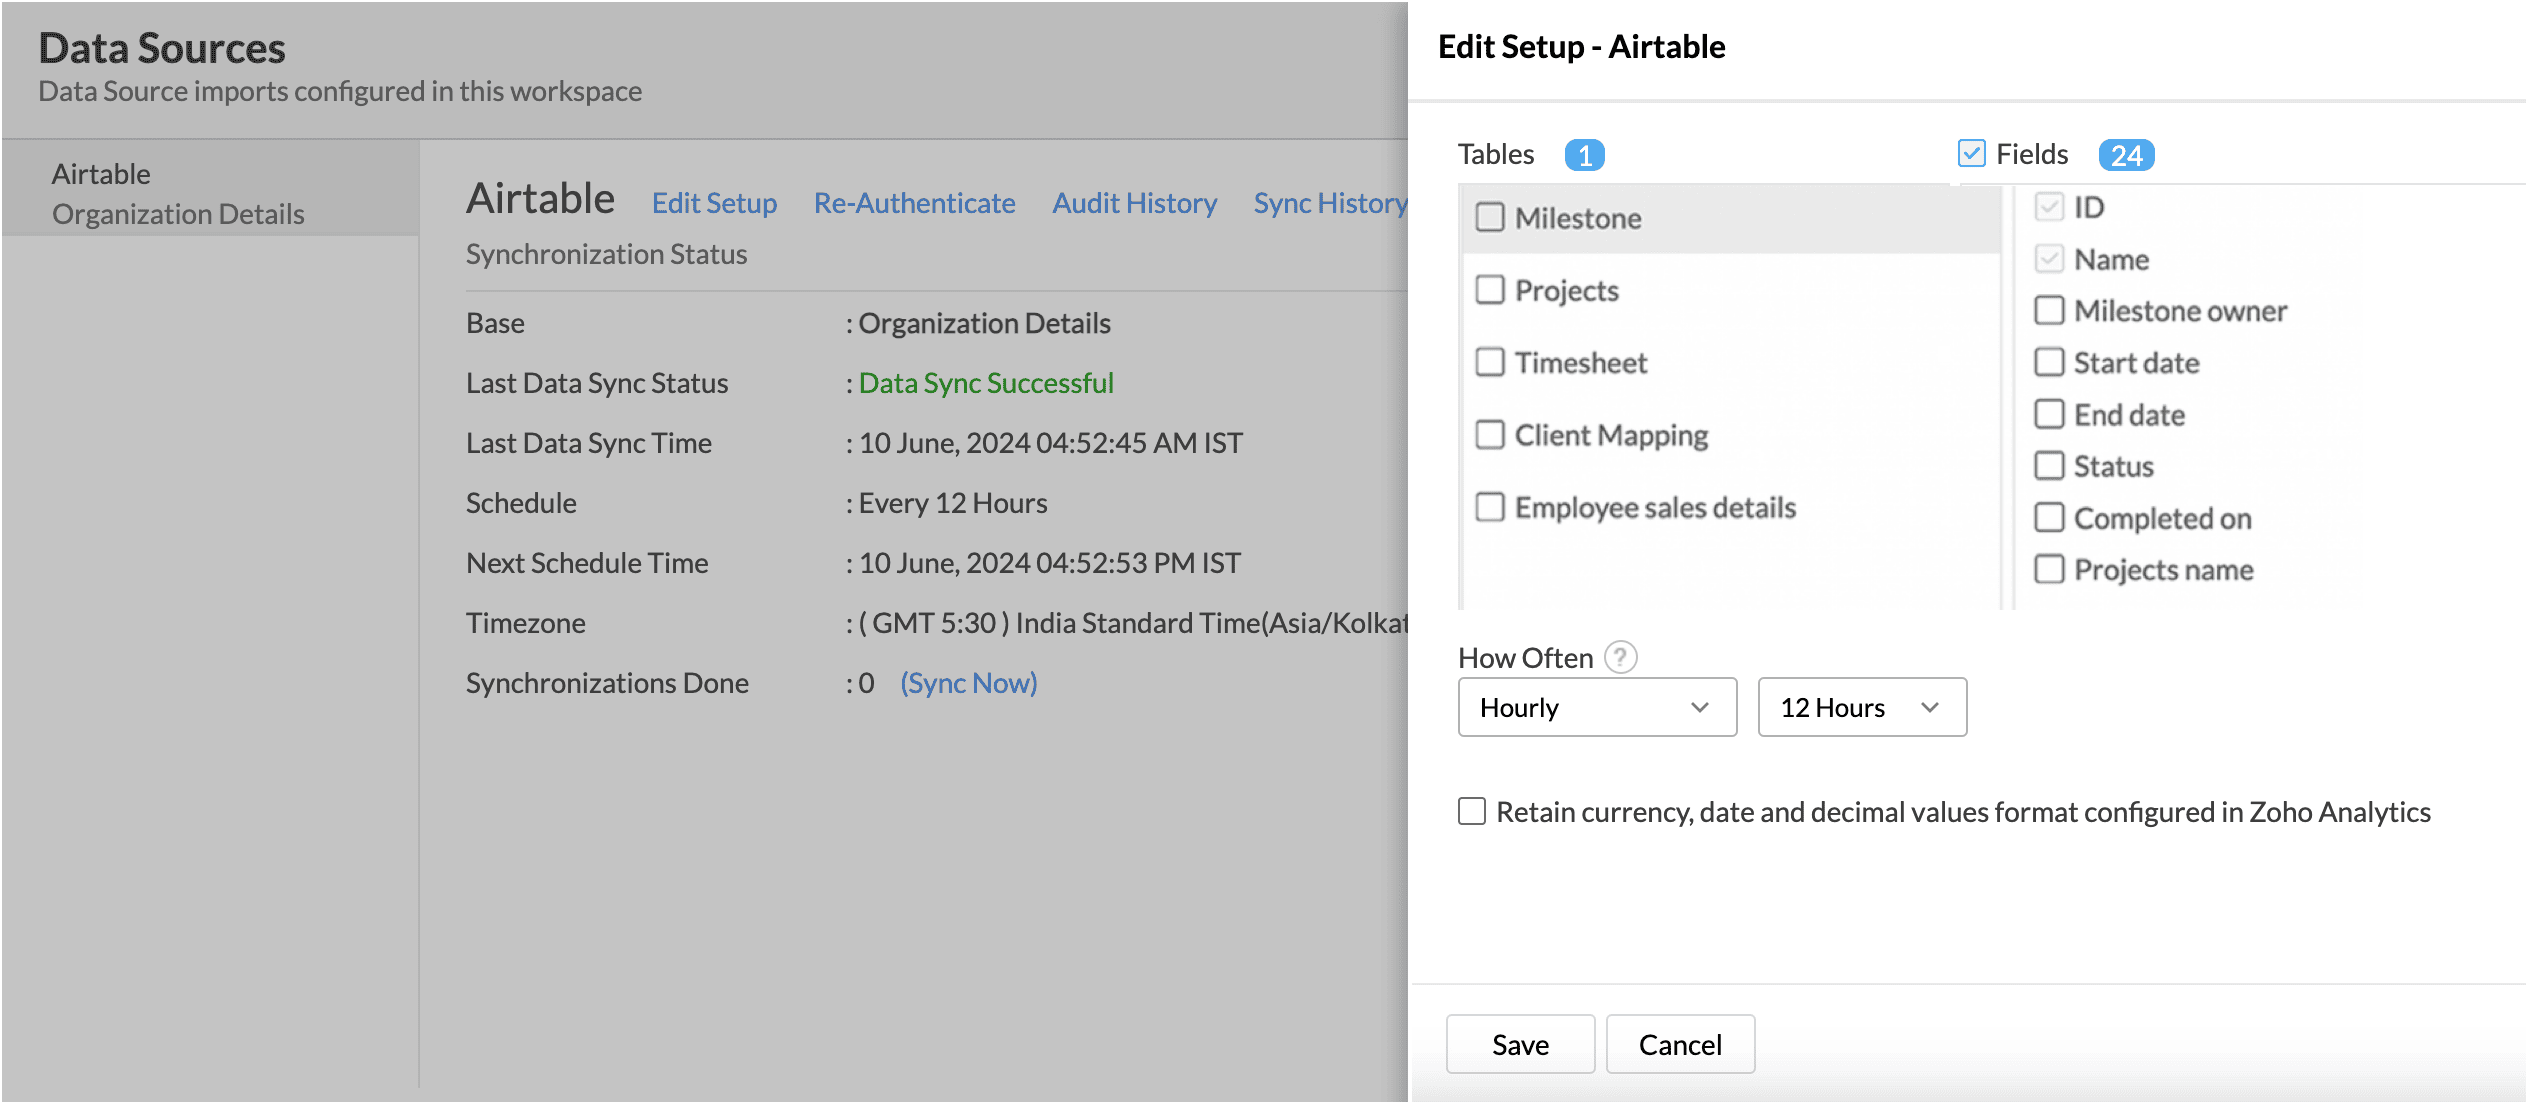Click the Base value Organization Details

(x=985, y=323)
